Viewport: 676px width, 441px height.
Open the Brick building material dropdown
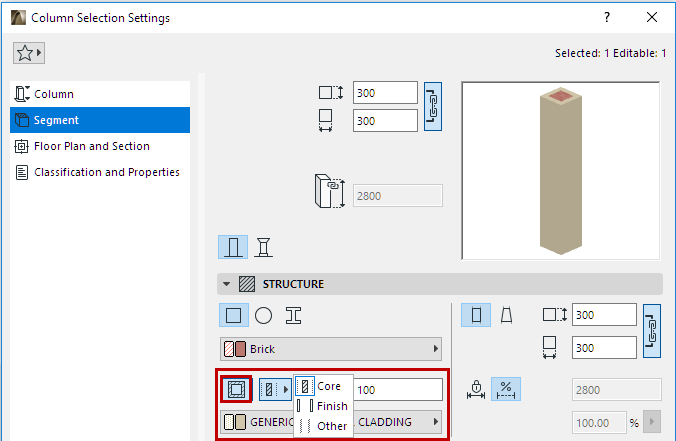pos(331,349)
